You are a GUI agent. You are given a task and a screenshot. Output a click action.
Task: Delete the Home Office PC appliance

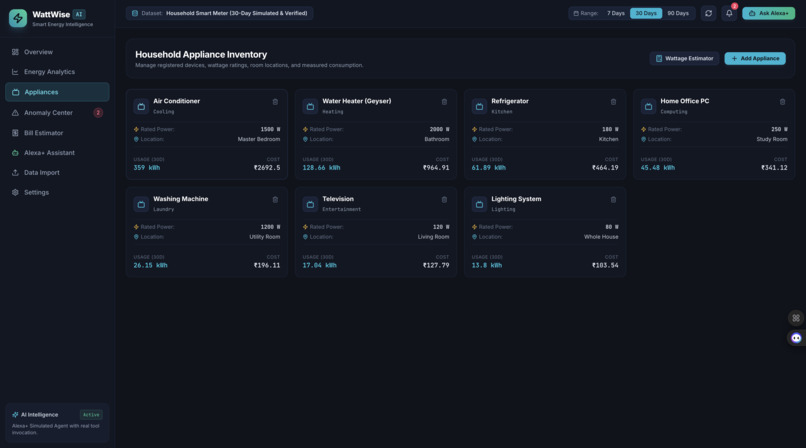[x=782, y=102]
